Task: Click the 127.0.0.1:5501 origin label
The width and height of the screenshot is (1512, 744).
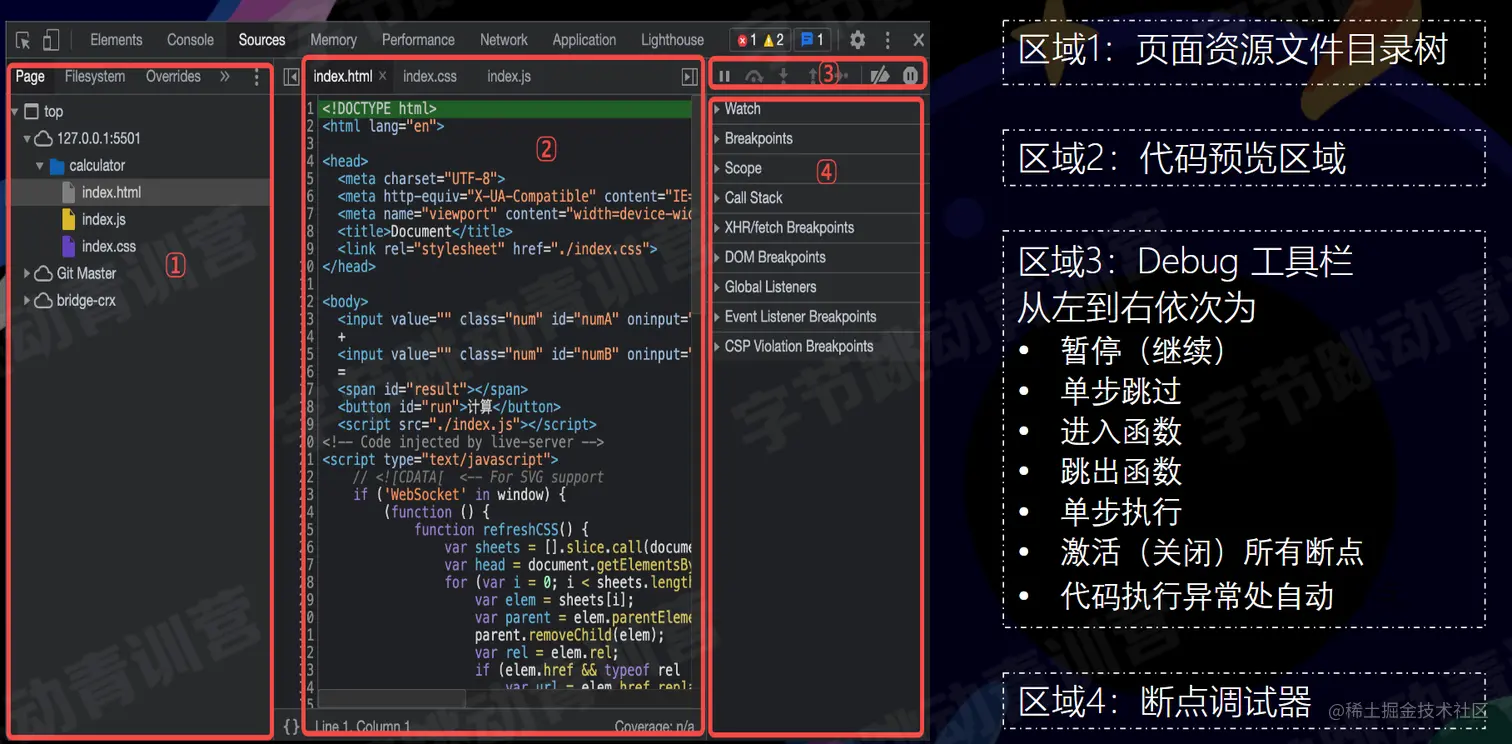Action: (99, 139)
